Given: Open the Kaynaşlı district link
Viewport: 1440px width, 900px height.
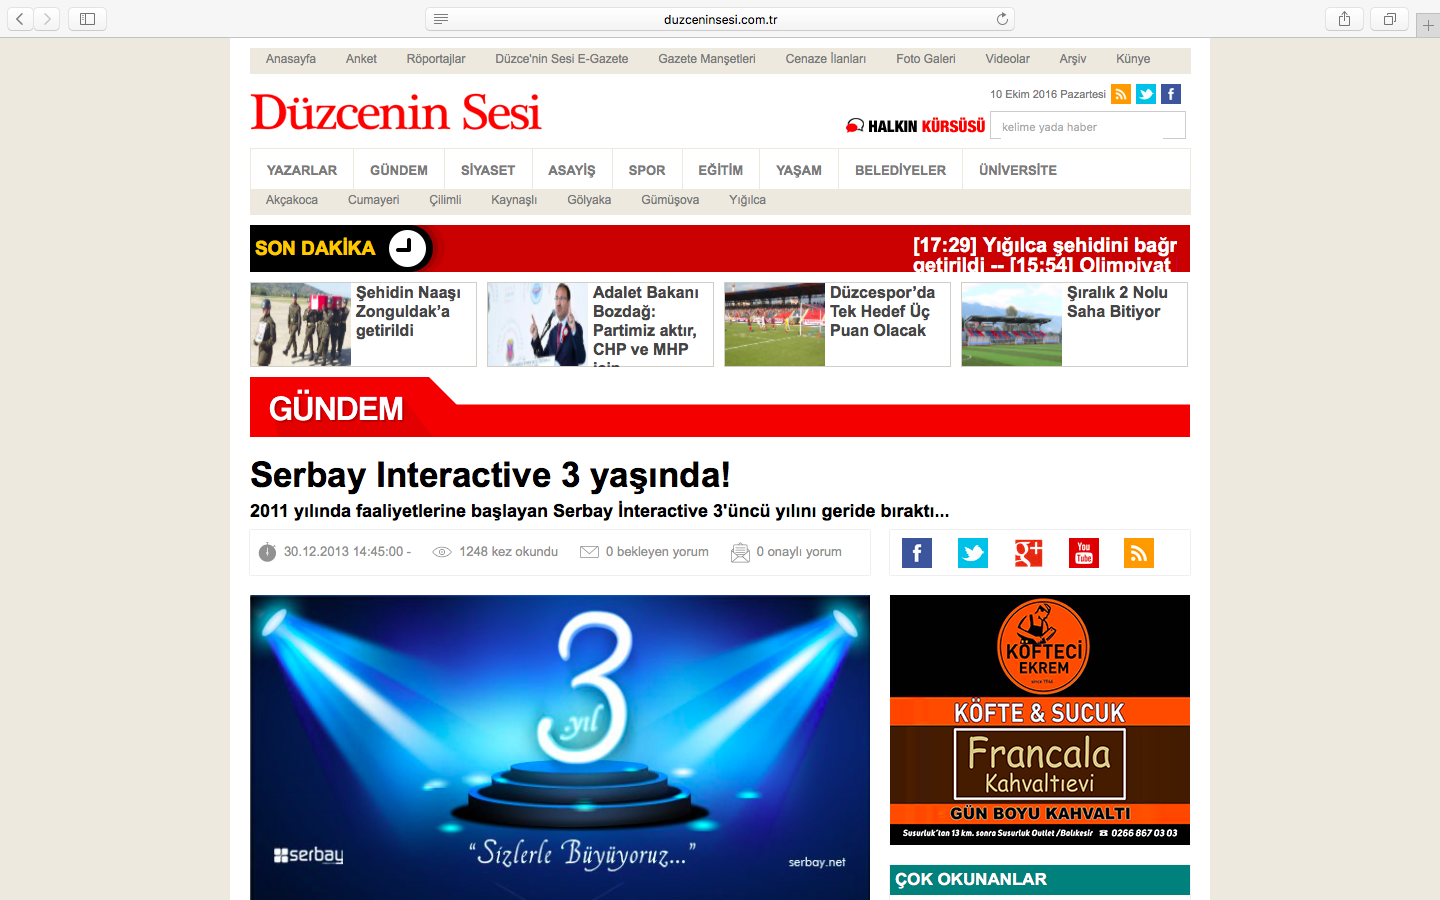Looking at the screenshot, I should 514,200.
